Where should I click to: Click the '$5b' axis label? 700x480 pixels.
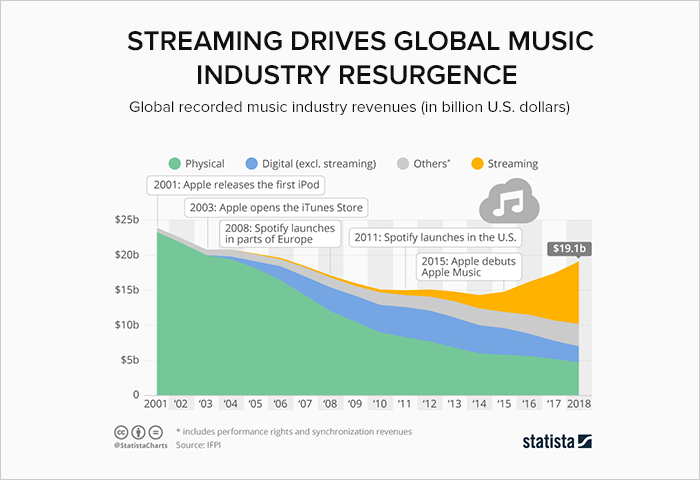tap(130, 360)
